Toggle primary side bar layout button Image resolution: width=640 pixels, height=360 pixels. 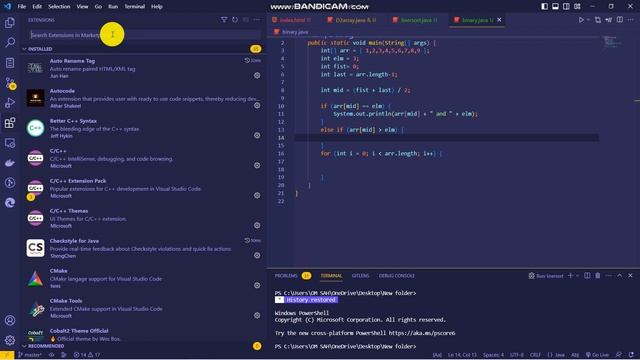544,7
